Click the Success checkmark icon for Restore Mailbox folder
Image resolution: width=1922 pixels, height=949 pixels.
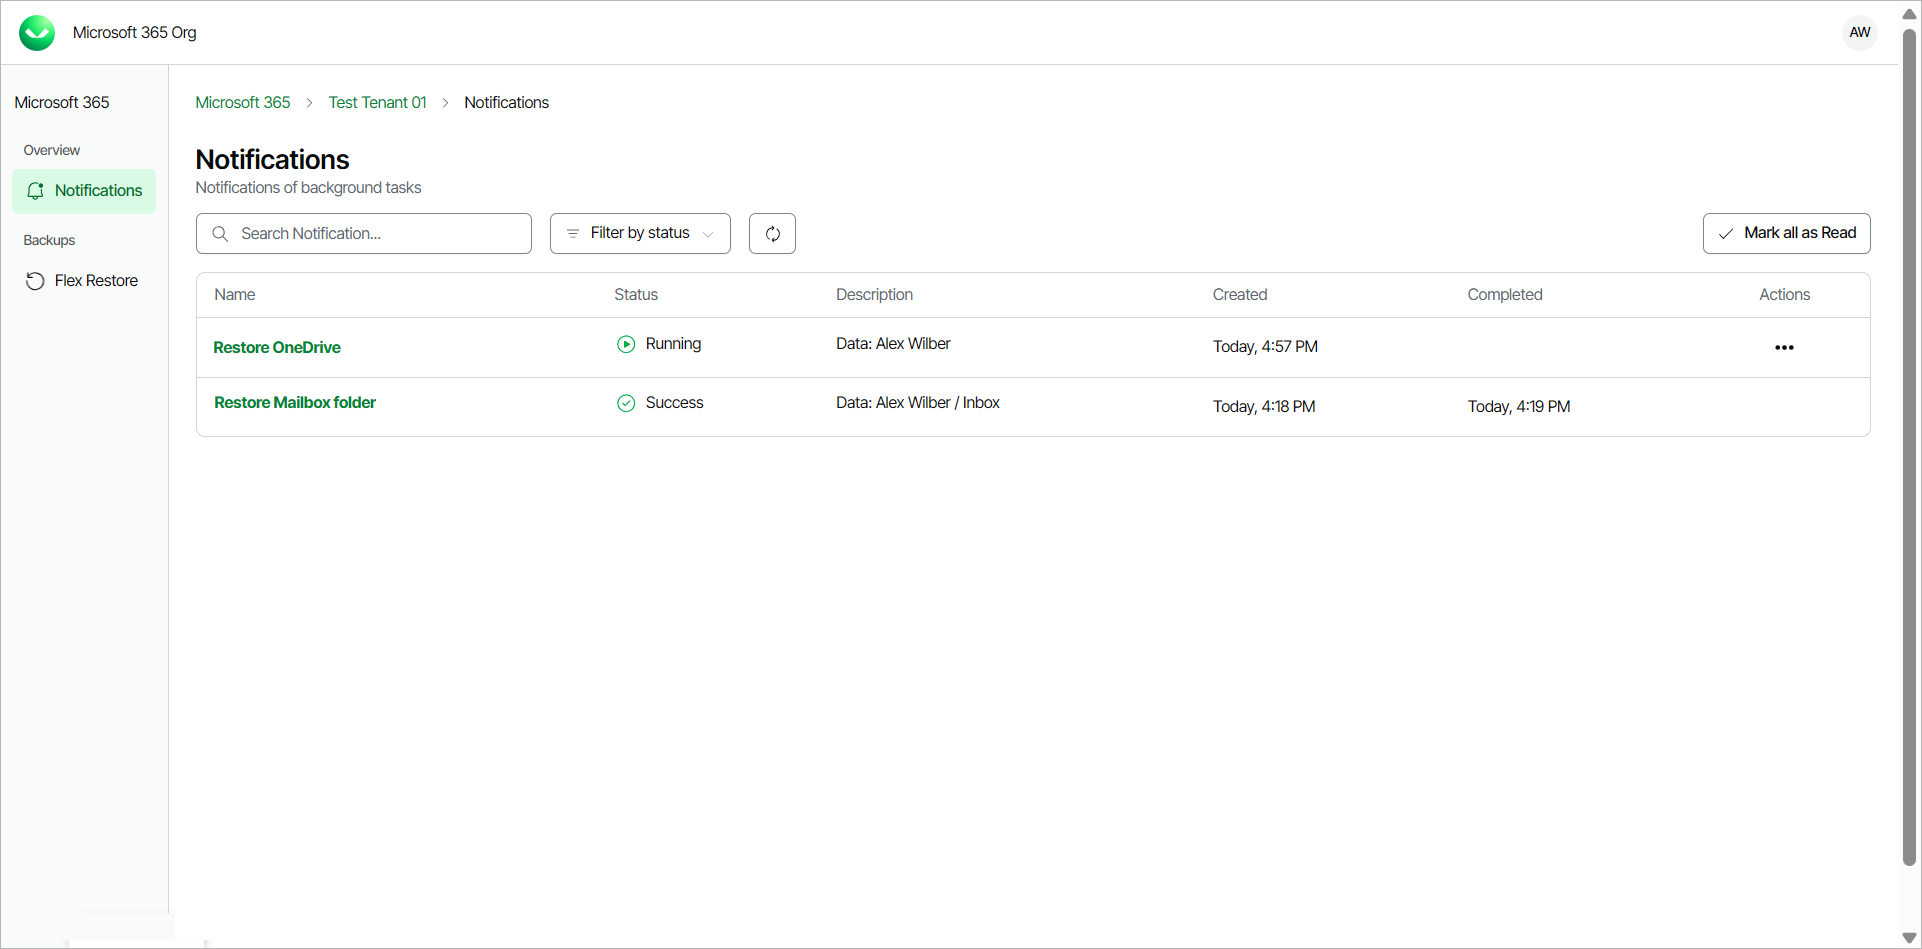point(626,403)
